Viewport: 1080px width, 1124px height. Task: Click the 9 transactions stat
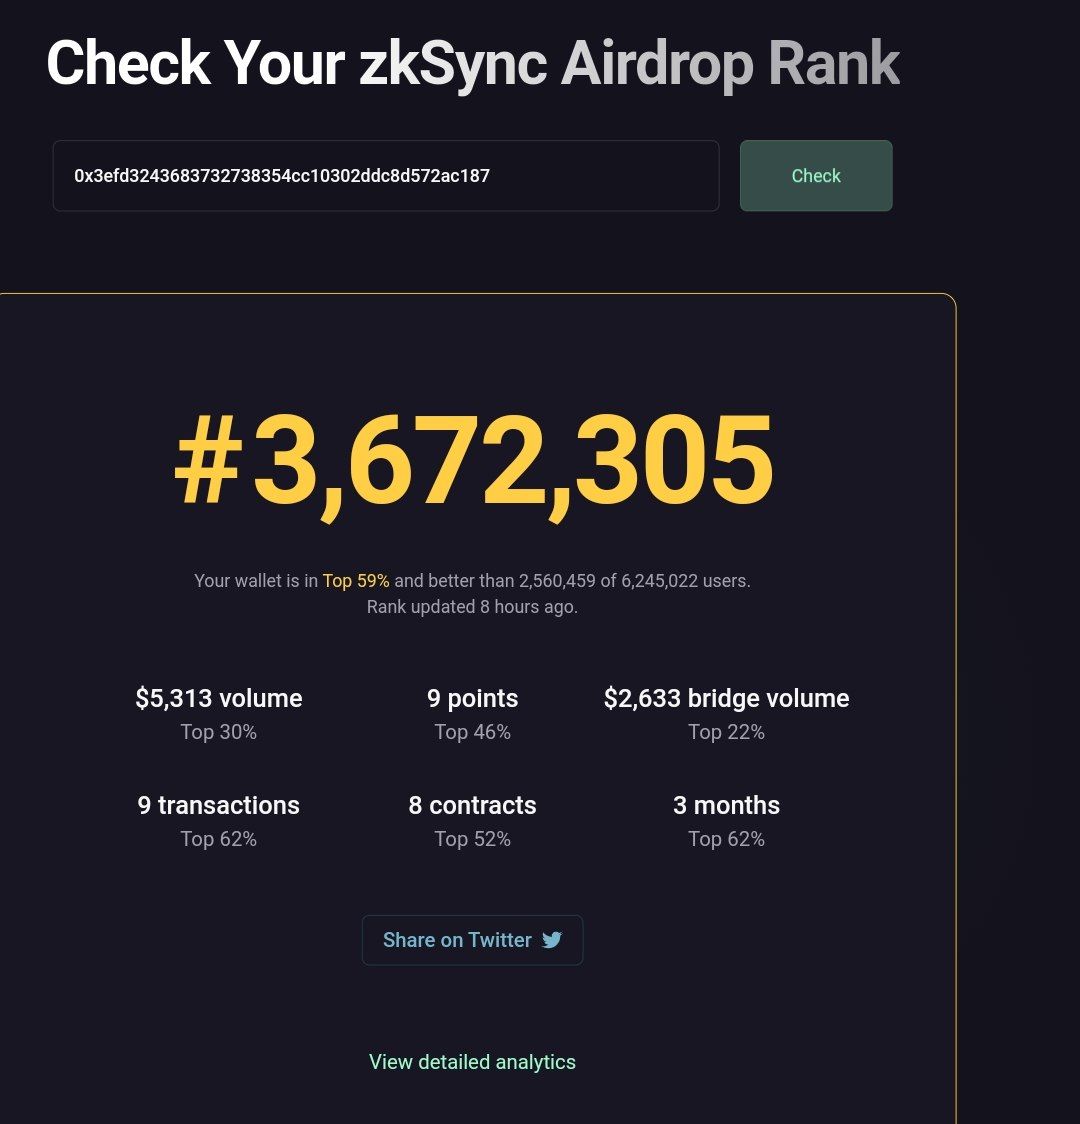[219, 805]
